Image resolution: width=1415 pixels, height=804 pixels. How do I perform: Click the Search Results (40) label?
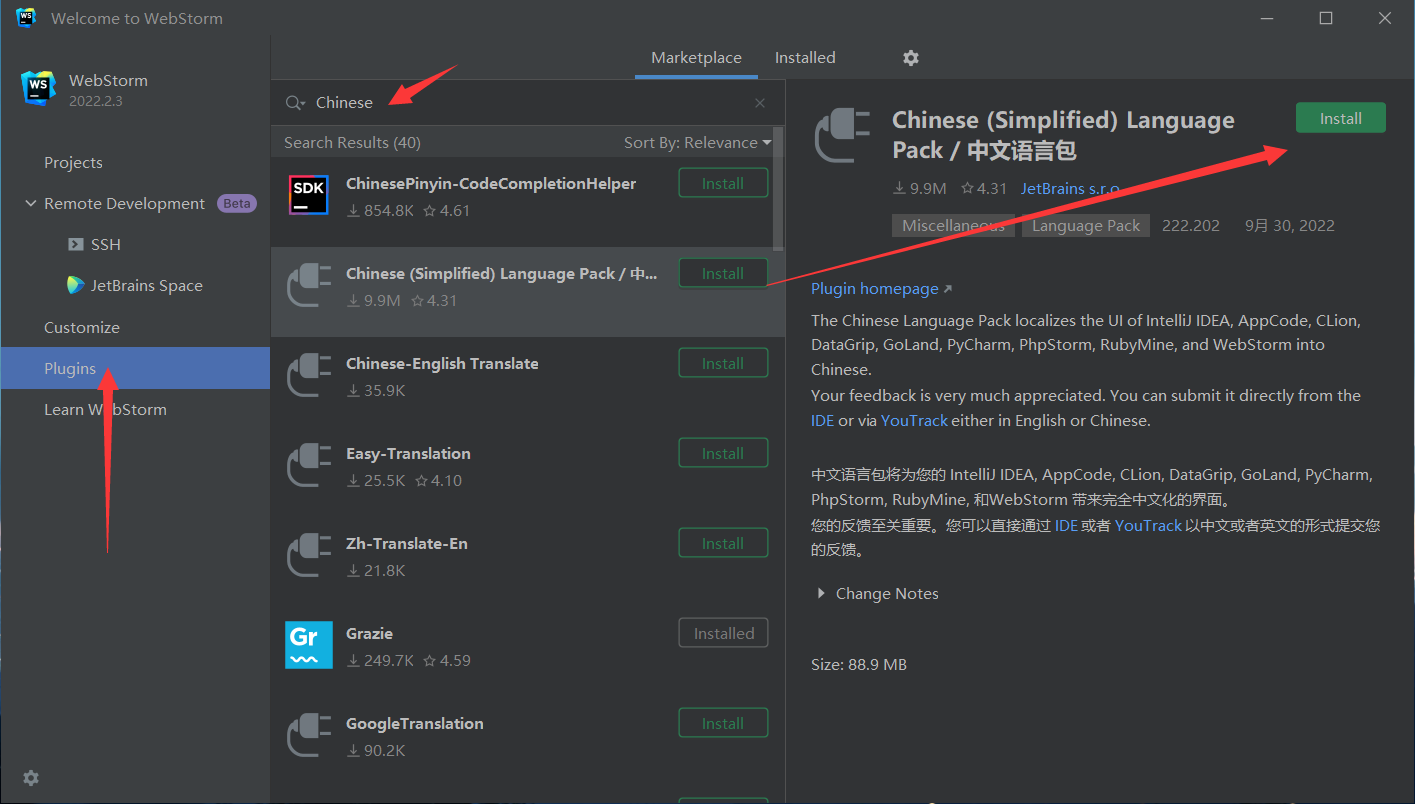click(x=352, y=142)
